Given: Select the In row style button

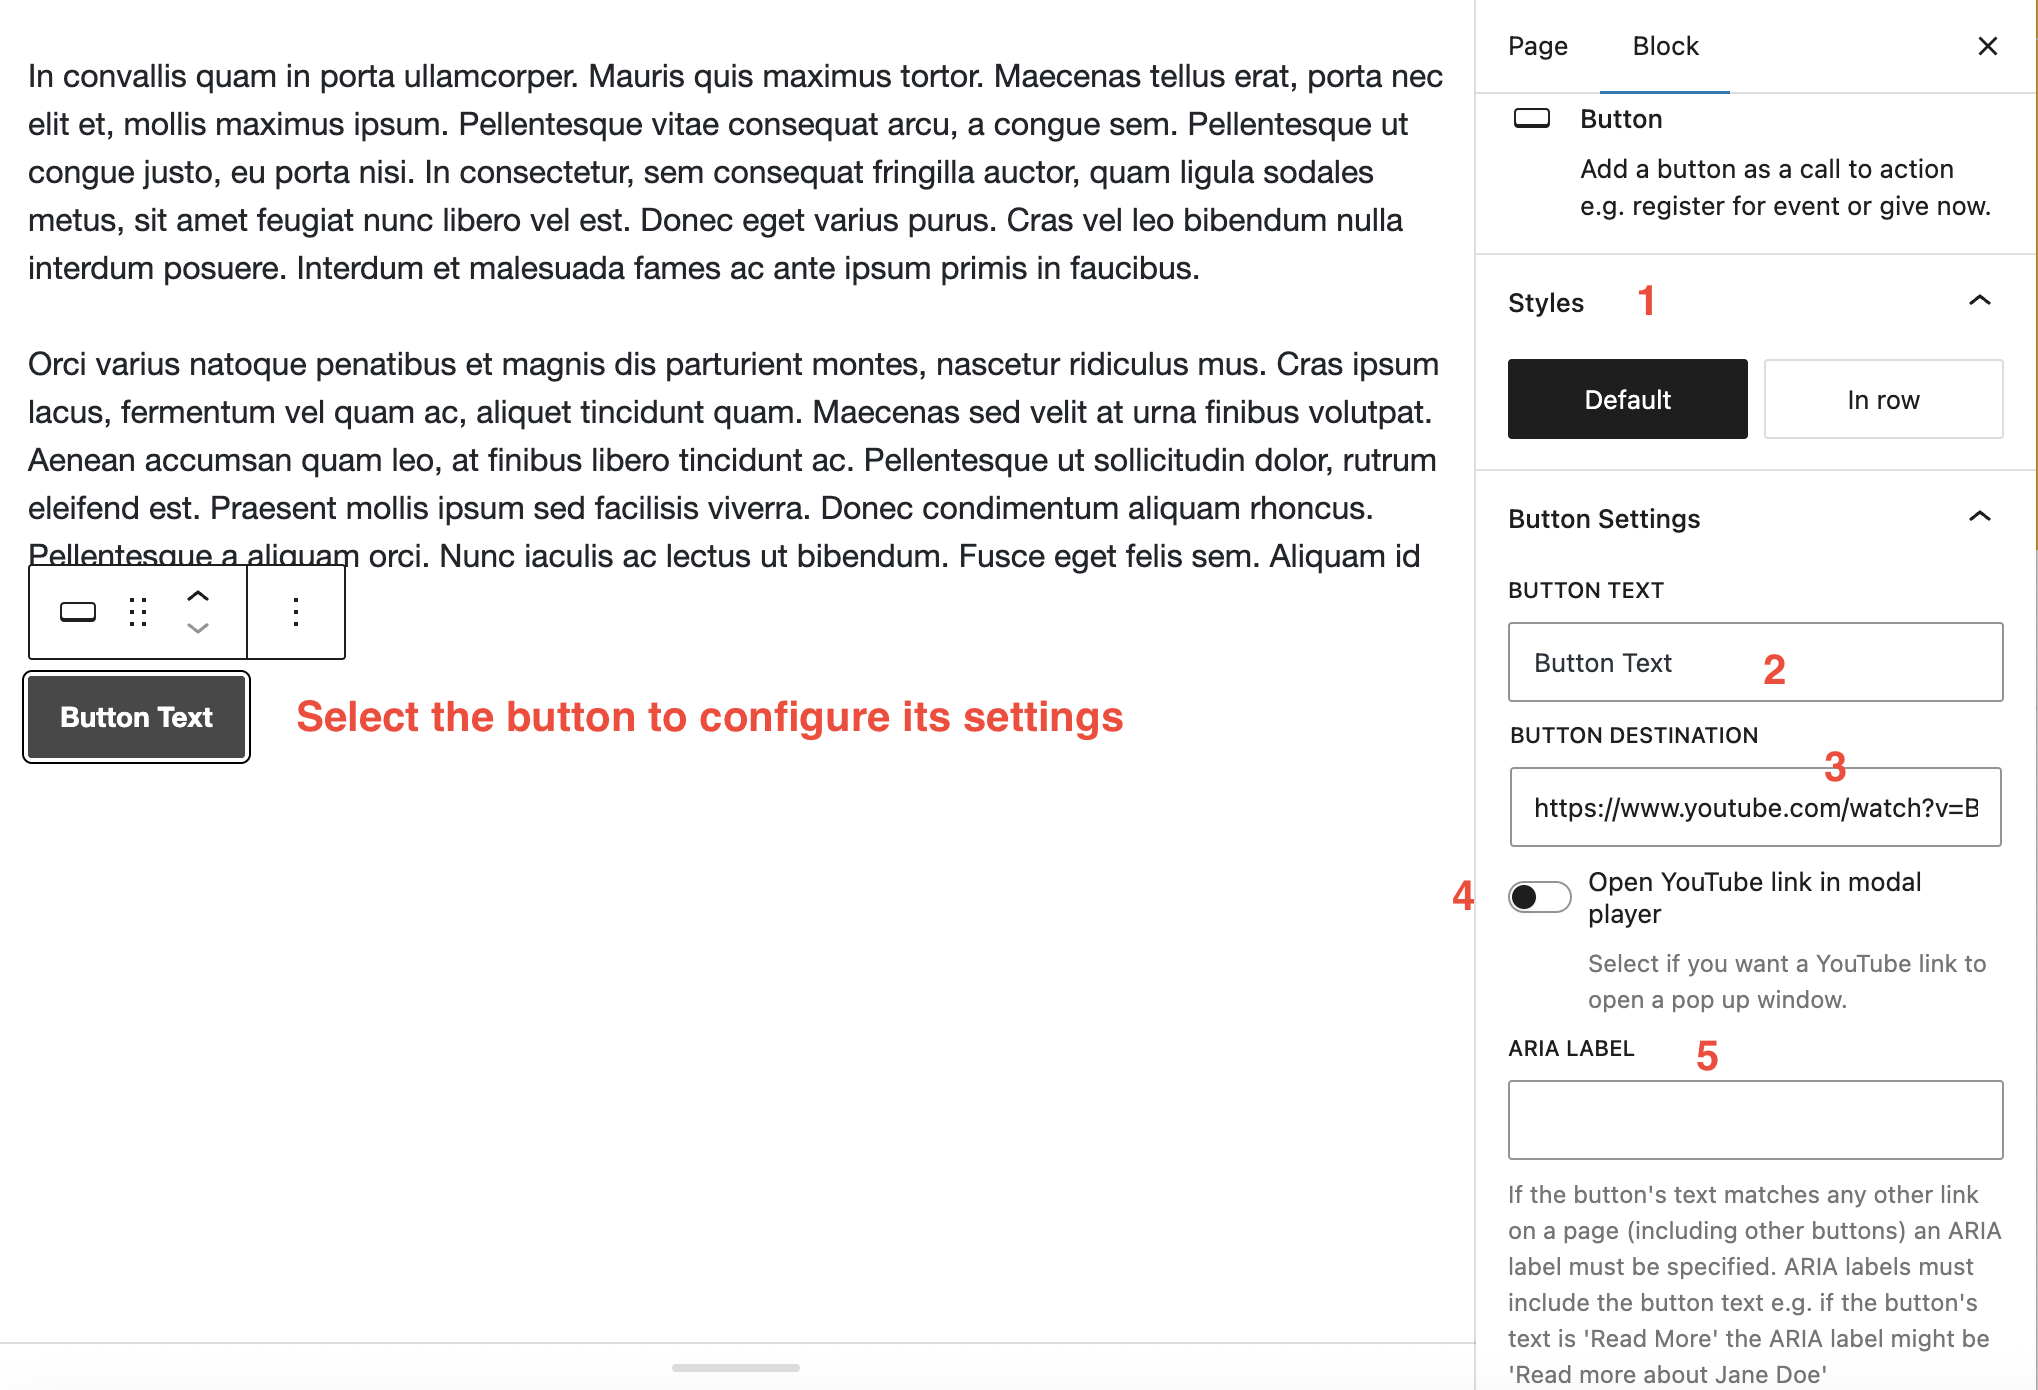Looking at the screenshot, I should click(1883, 399).
